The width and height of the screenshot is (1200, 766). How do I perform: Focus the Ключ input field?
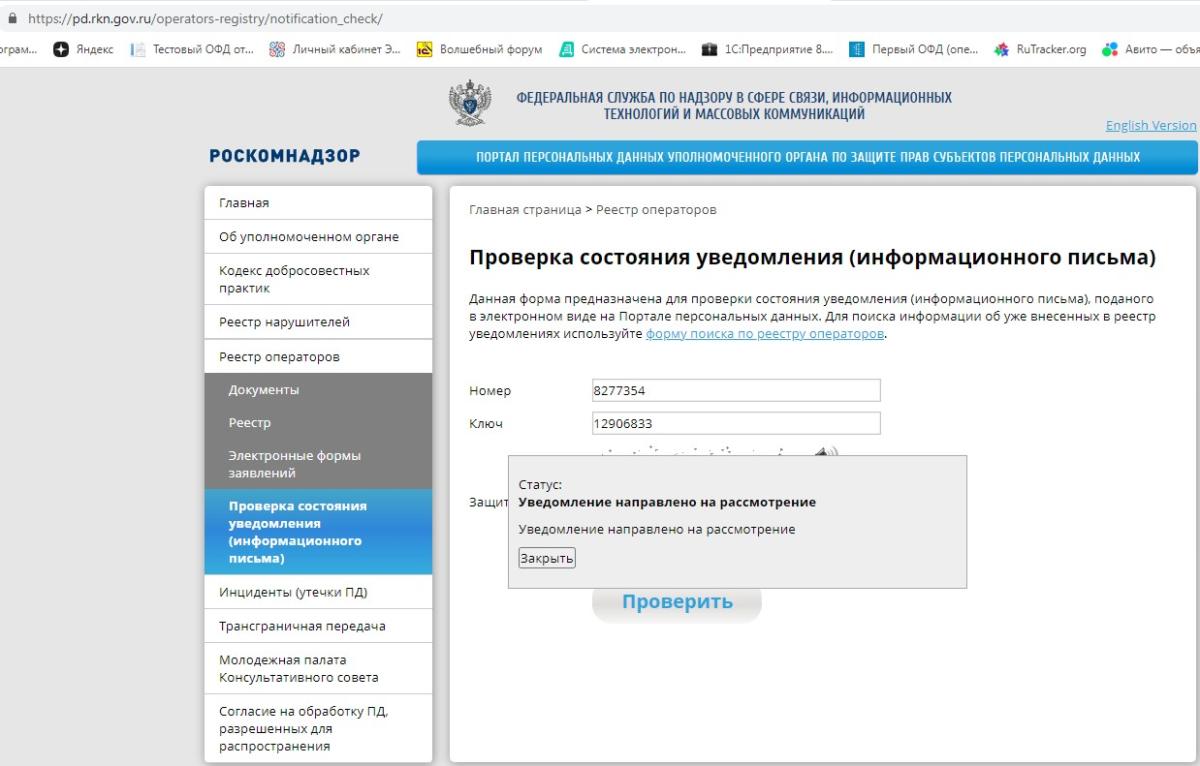tap(735, 424)
